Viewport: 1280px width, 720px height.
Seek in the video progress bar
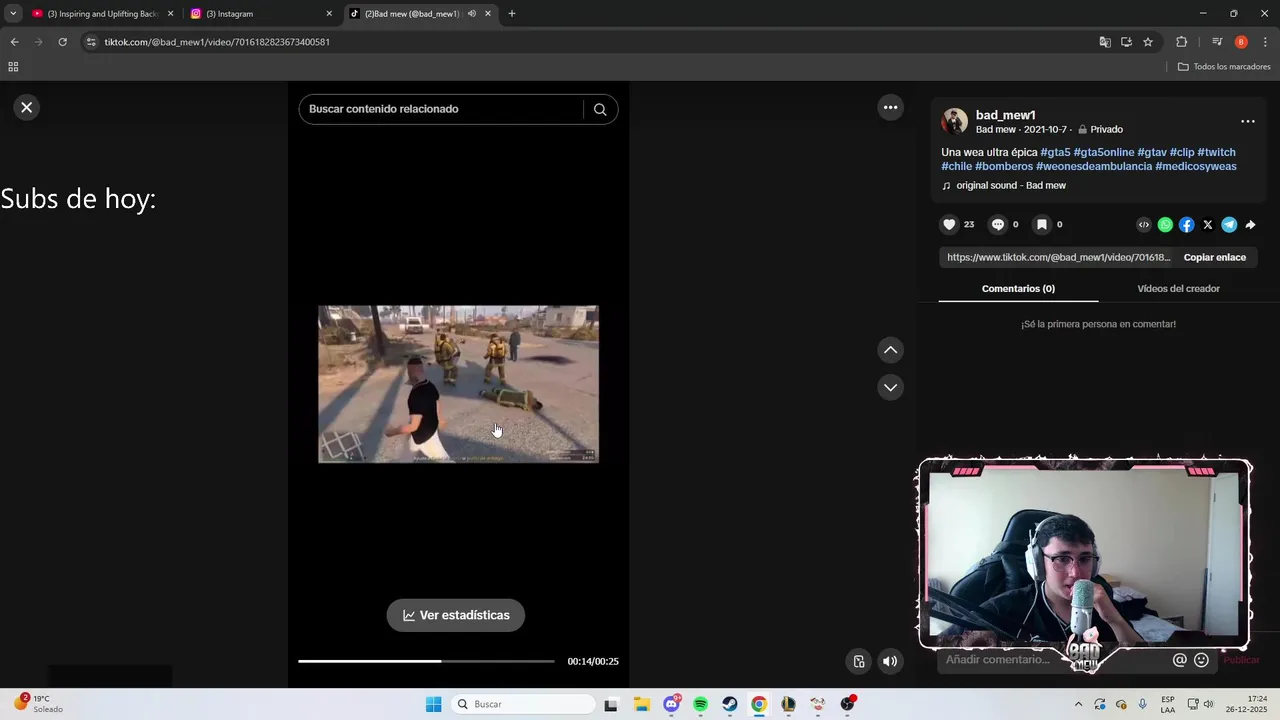(x=426, y=661)
